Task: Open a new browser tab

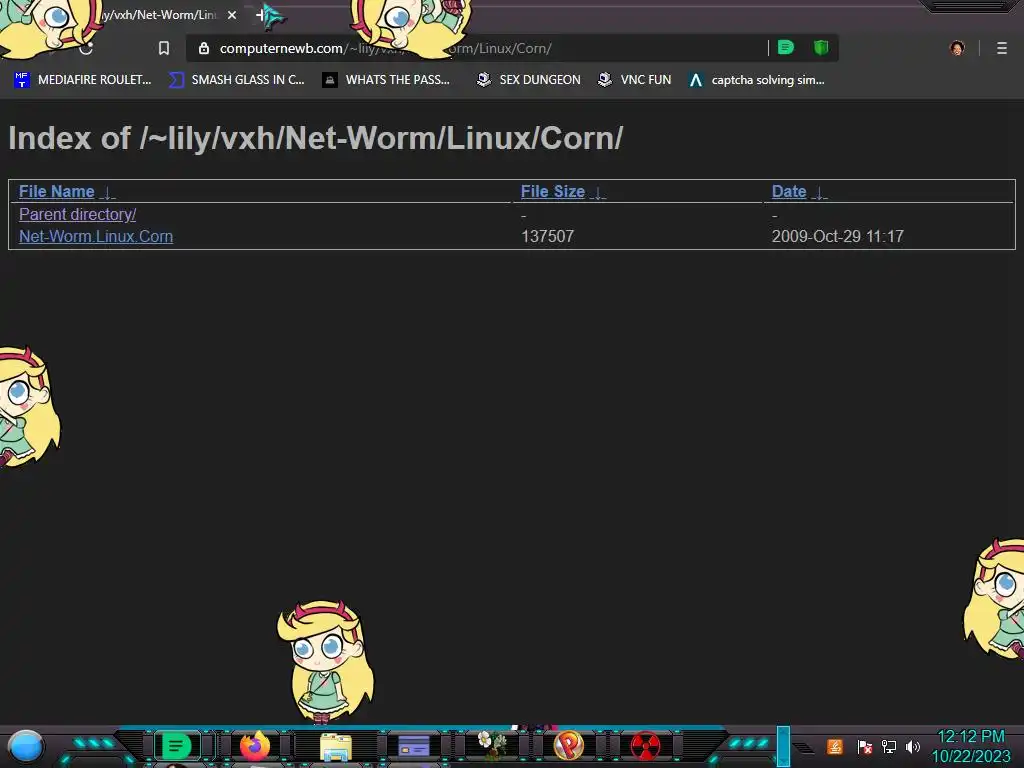Action: point(261,15)
